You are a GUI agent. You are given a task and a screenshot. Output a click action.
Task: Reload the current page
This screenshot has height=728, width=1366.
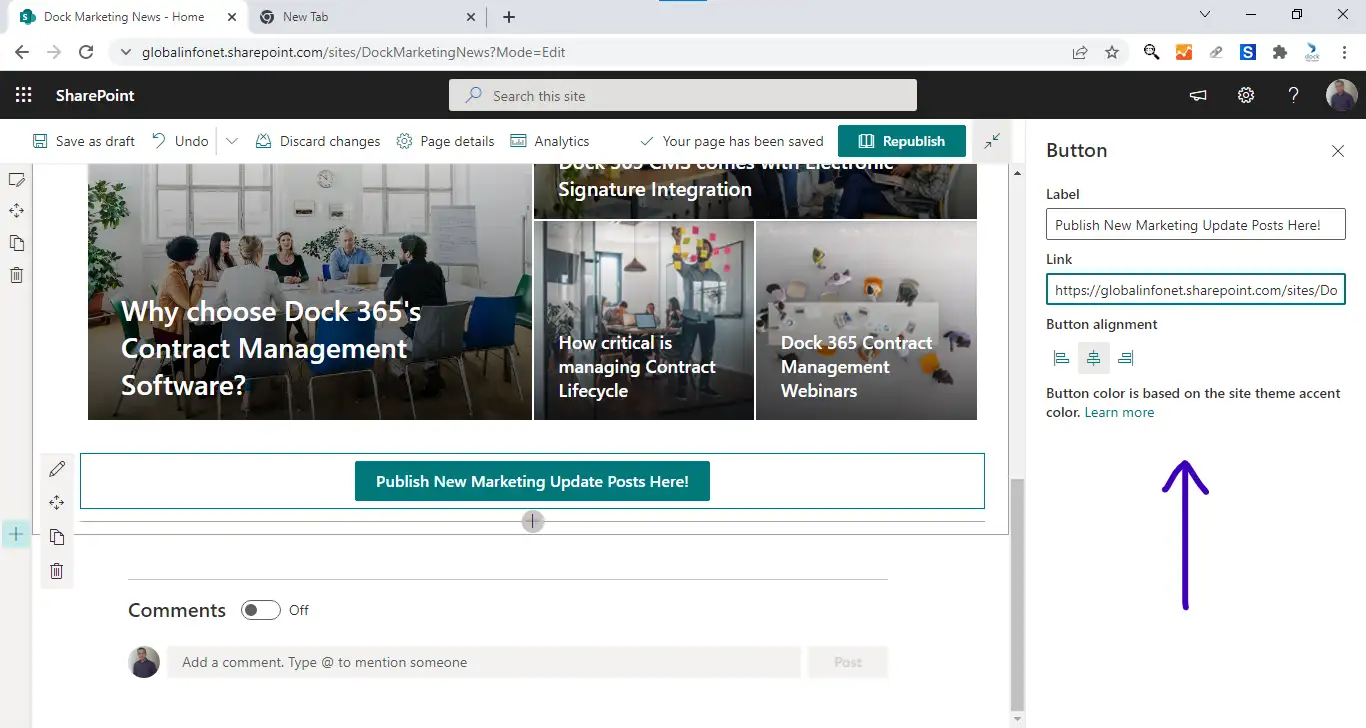coord(86,52)
